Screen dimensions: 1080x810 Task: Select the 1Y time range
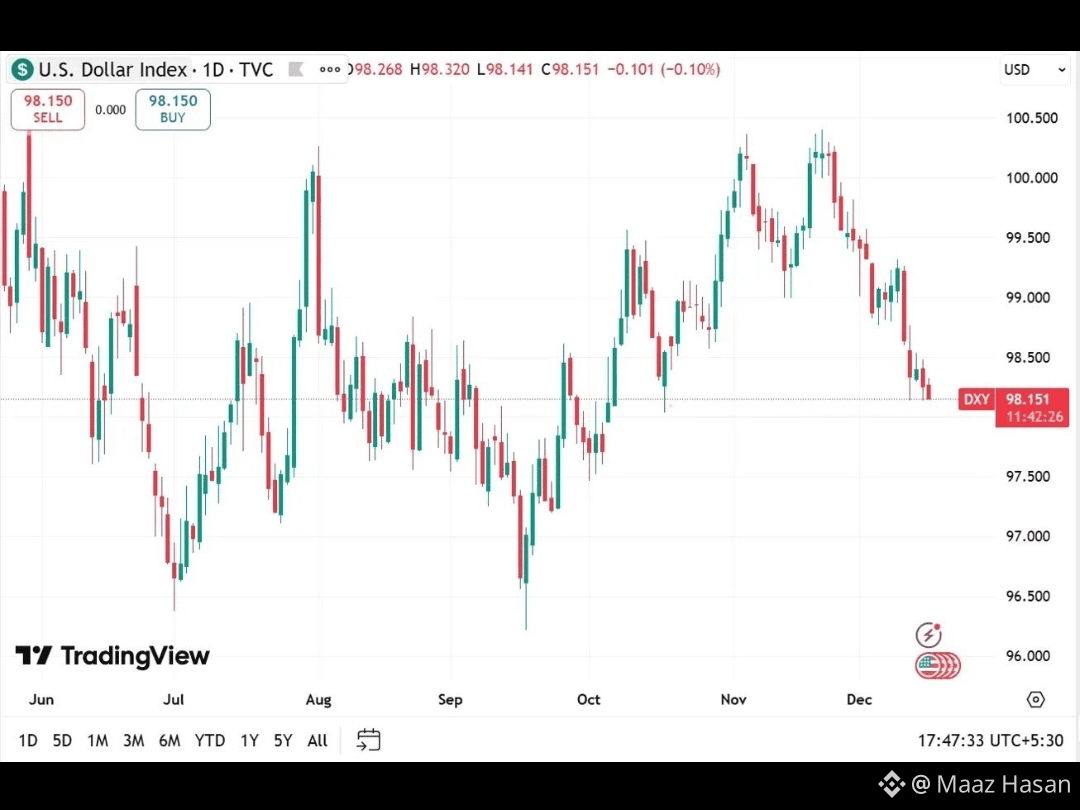(x=249, y=740)
